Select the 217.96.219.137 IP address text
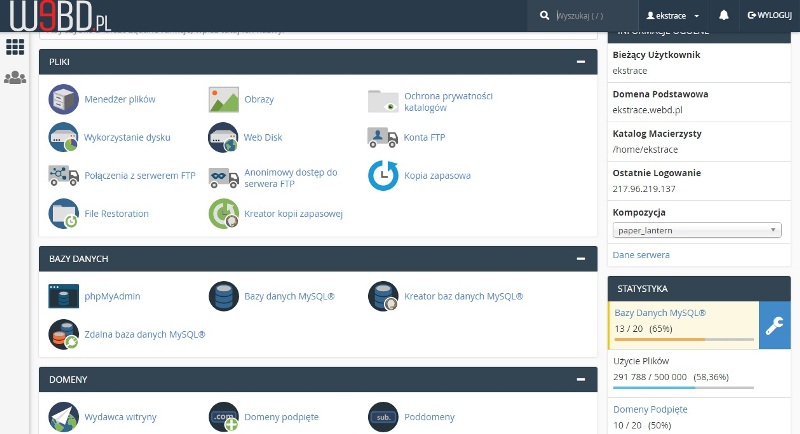Image resolution: width=800 pixels, height=434 pixels. click(x=644, y=189)
